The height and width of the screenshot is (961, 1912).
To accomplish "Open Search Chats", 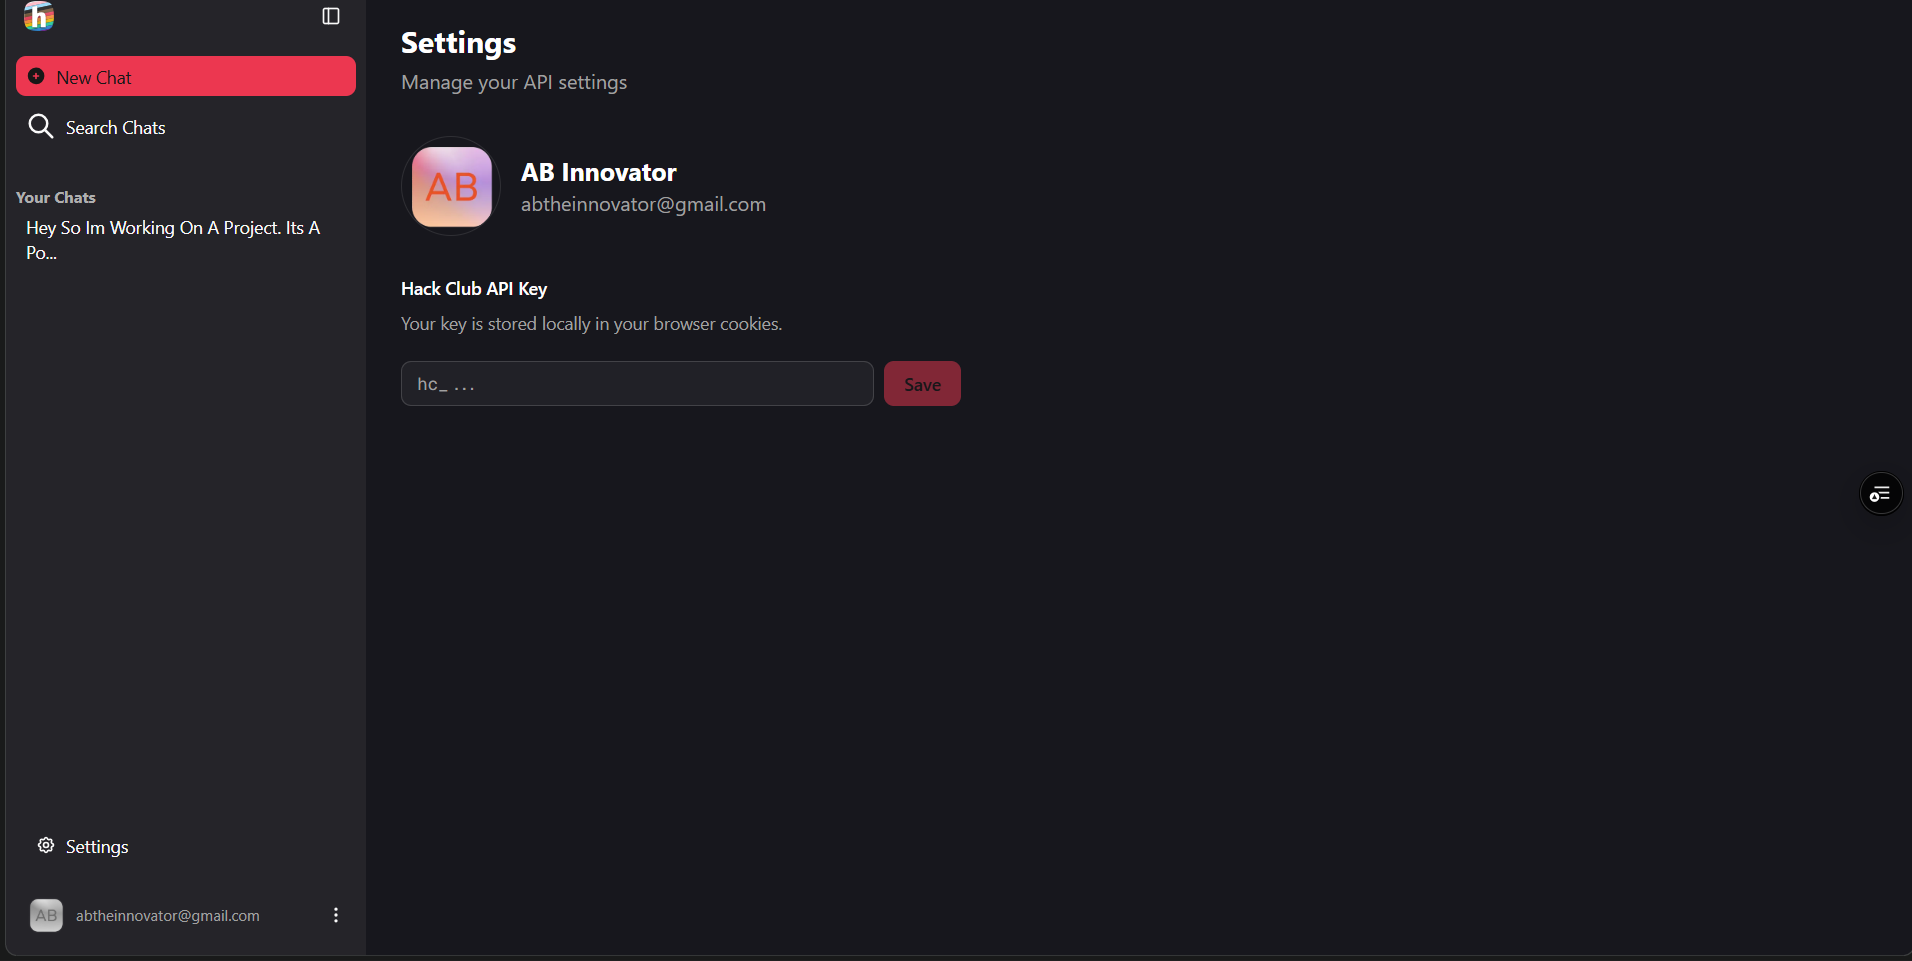I will [x=115, y=128].
